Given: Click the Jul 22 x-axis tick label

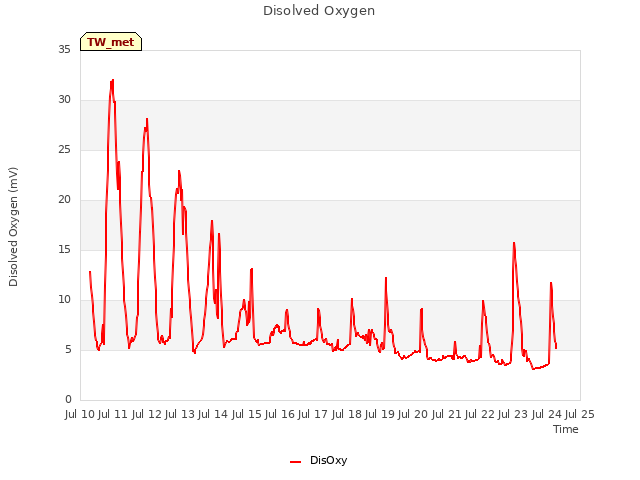Looking at the screenshot, I should 480,414.
